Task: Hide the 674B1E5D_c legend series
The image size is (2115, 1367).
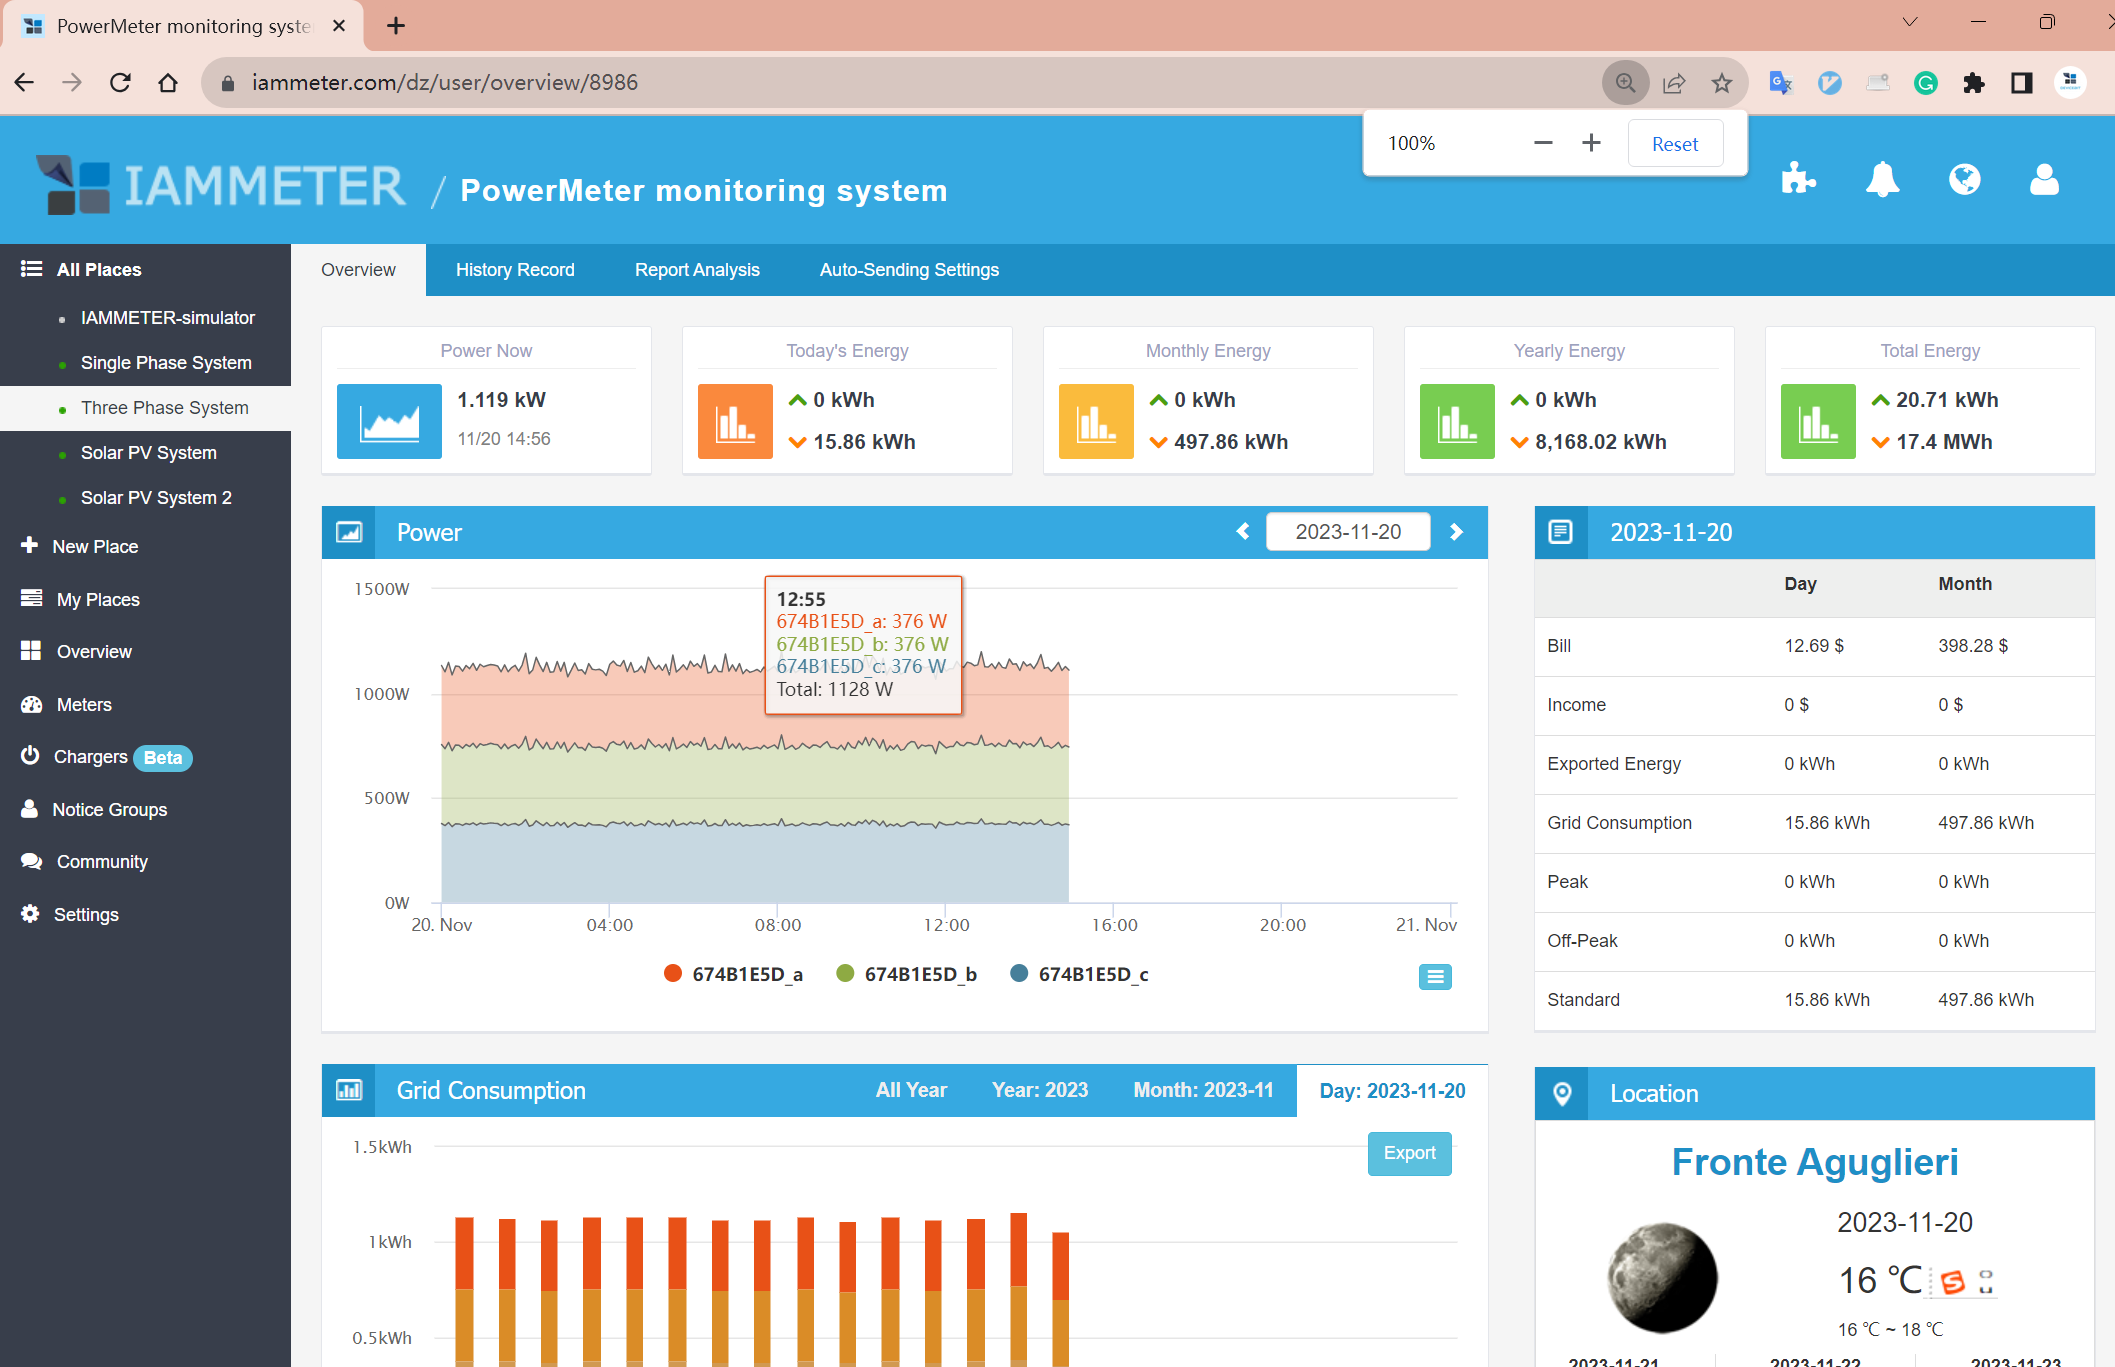Action: click(1080, 974)
